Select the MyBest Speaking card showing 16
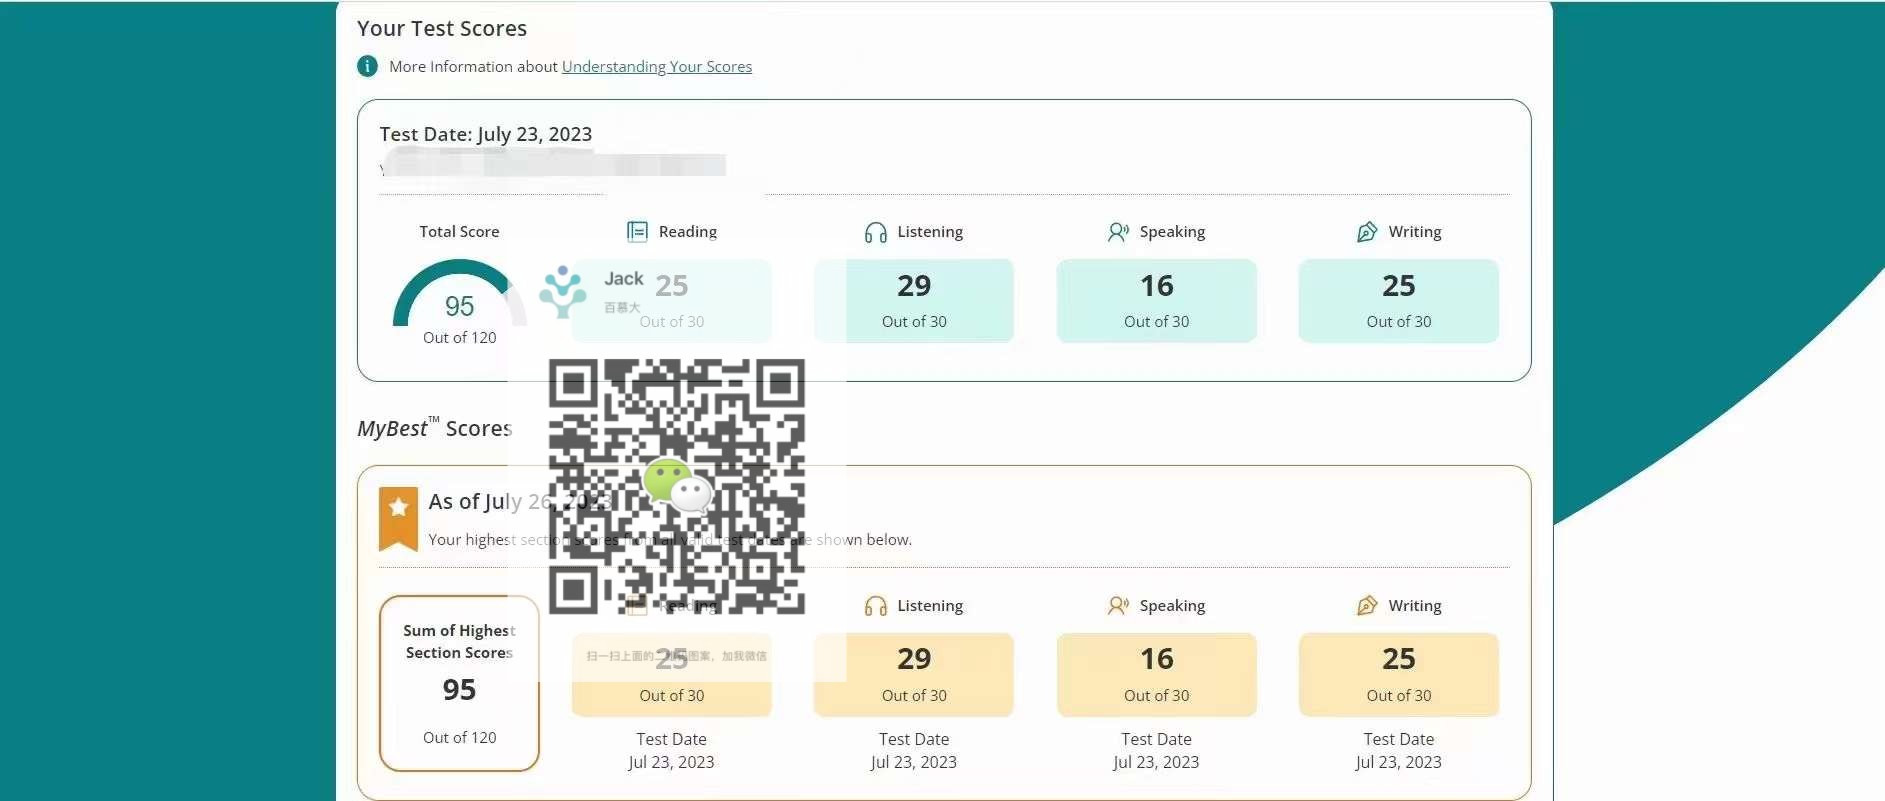 point(1156,675)
